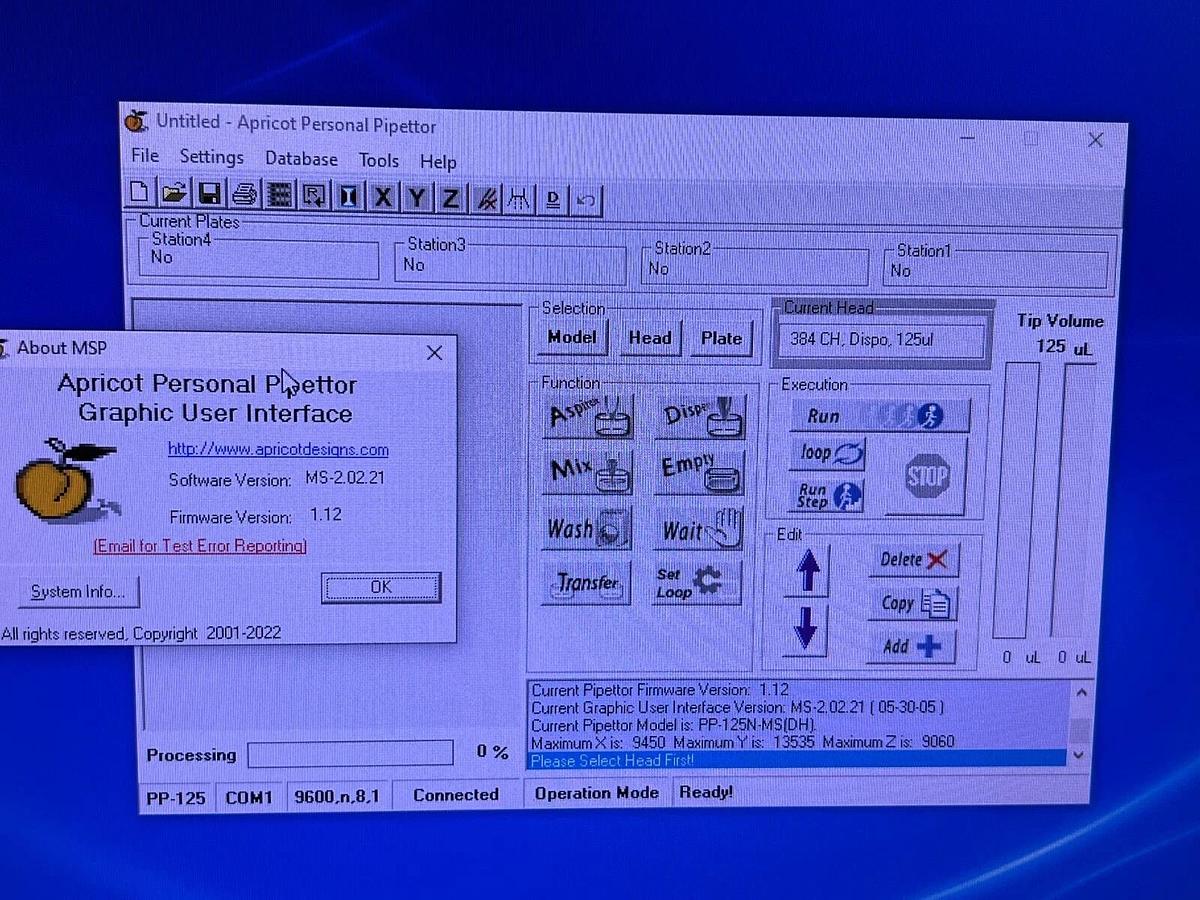Add a Transfer function step
Viewport: 1200px width, 900px height.
click(588, 582)
